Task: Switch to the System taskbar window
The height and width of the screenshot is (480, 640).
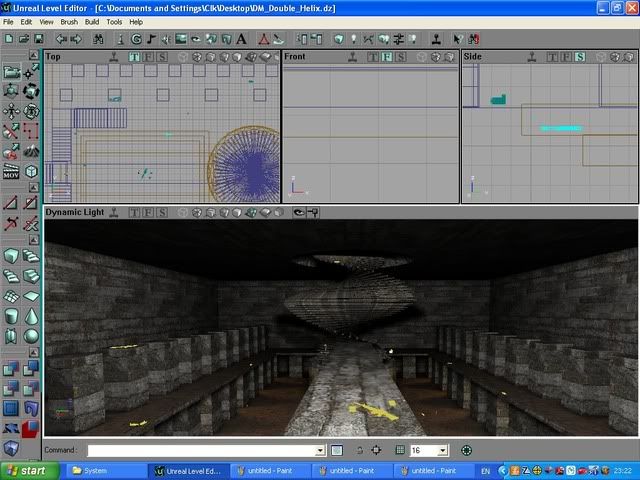Action: click(105, 470)
